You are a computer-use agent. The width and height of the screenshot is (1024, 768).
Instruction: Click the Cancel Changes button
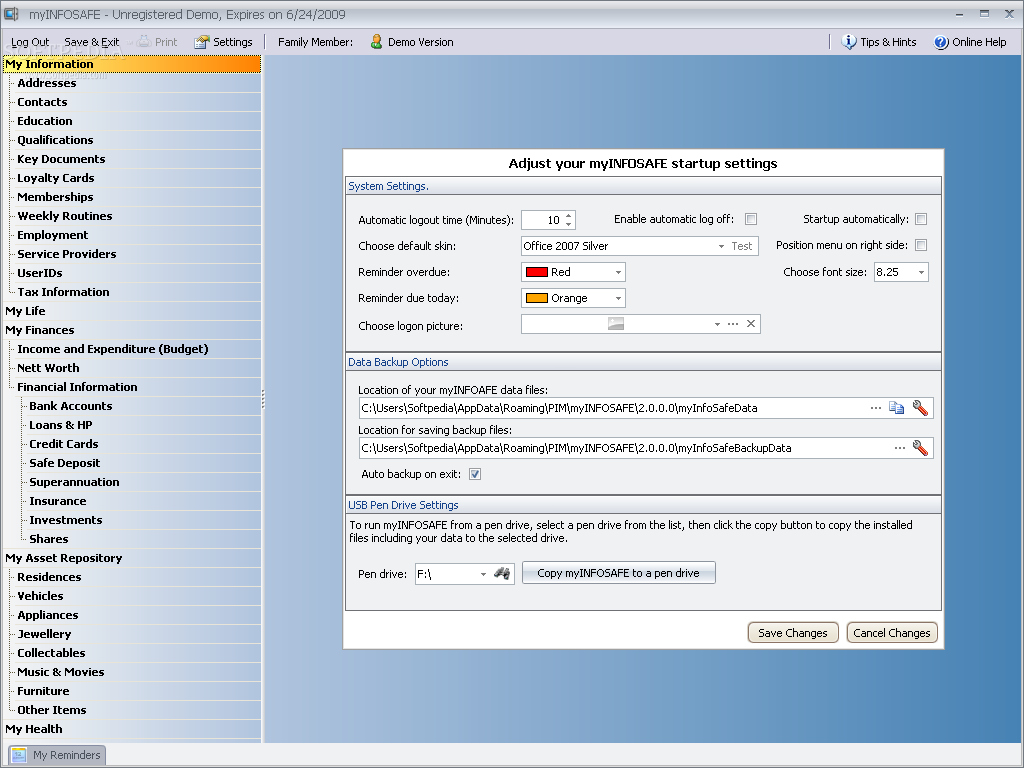point(891,633)
